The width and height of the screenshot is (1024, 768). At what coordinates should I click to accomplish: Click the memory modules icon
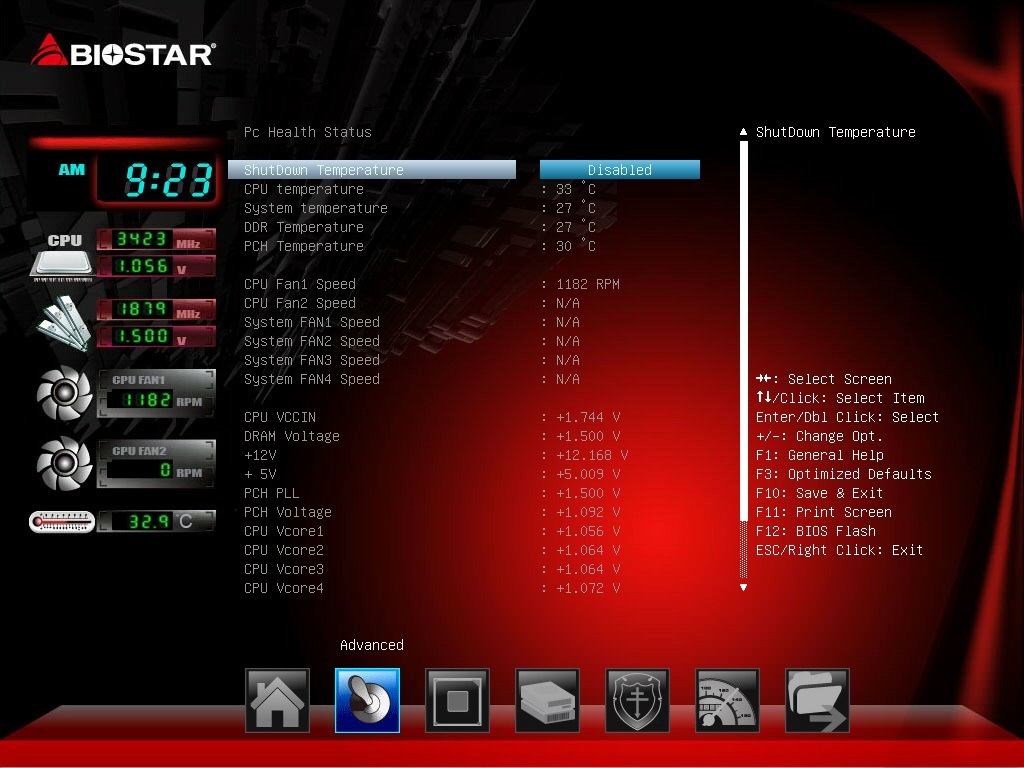click(x=64, y=325)
